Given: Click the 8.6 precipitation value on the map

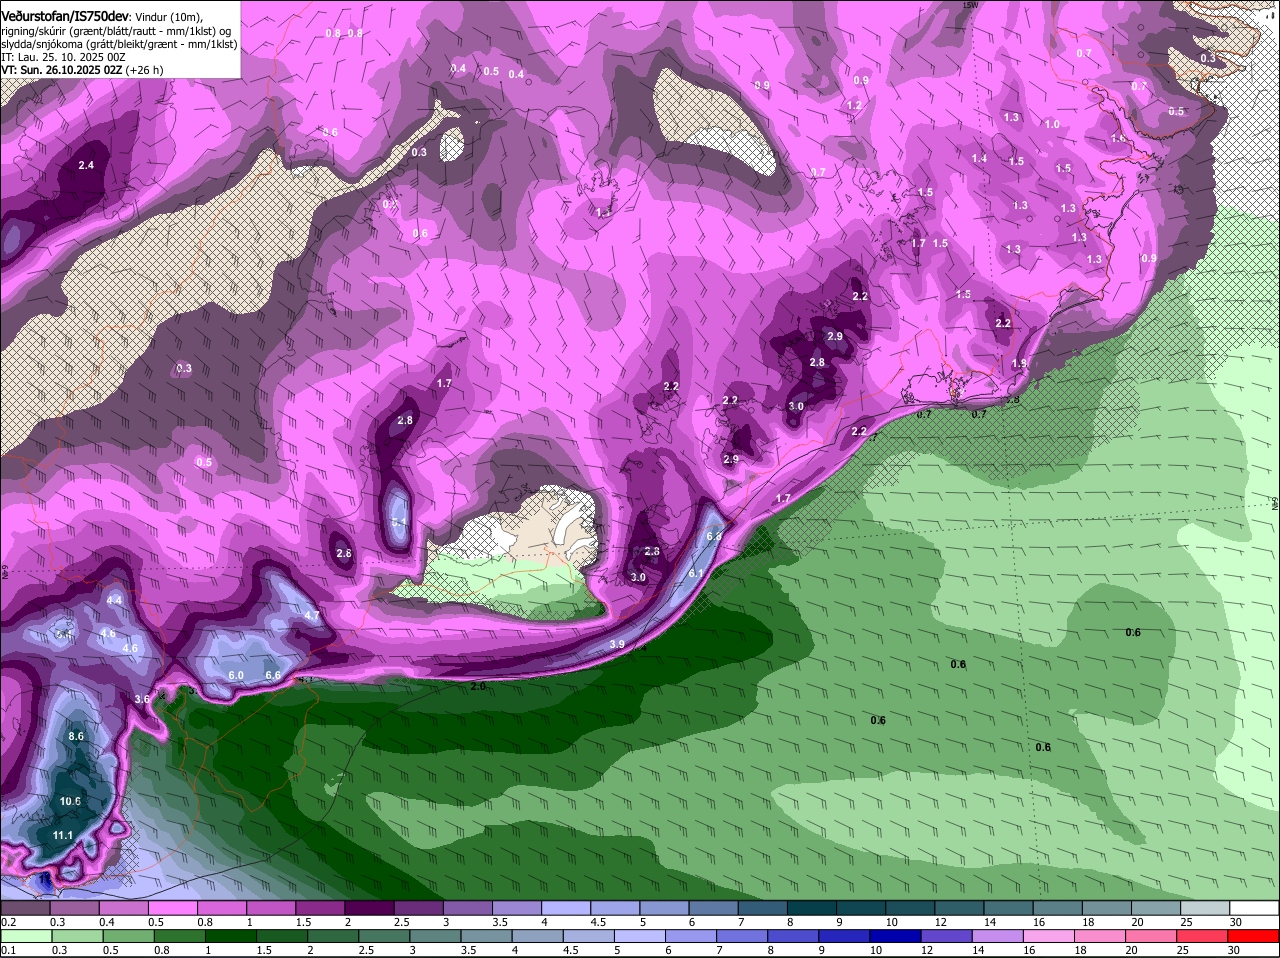Looking at the screenshot, I should coord(76,736).
